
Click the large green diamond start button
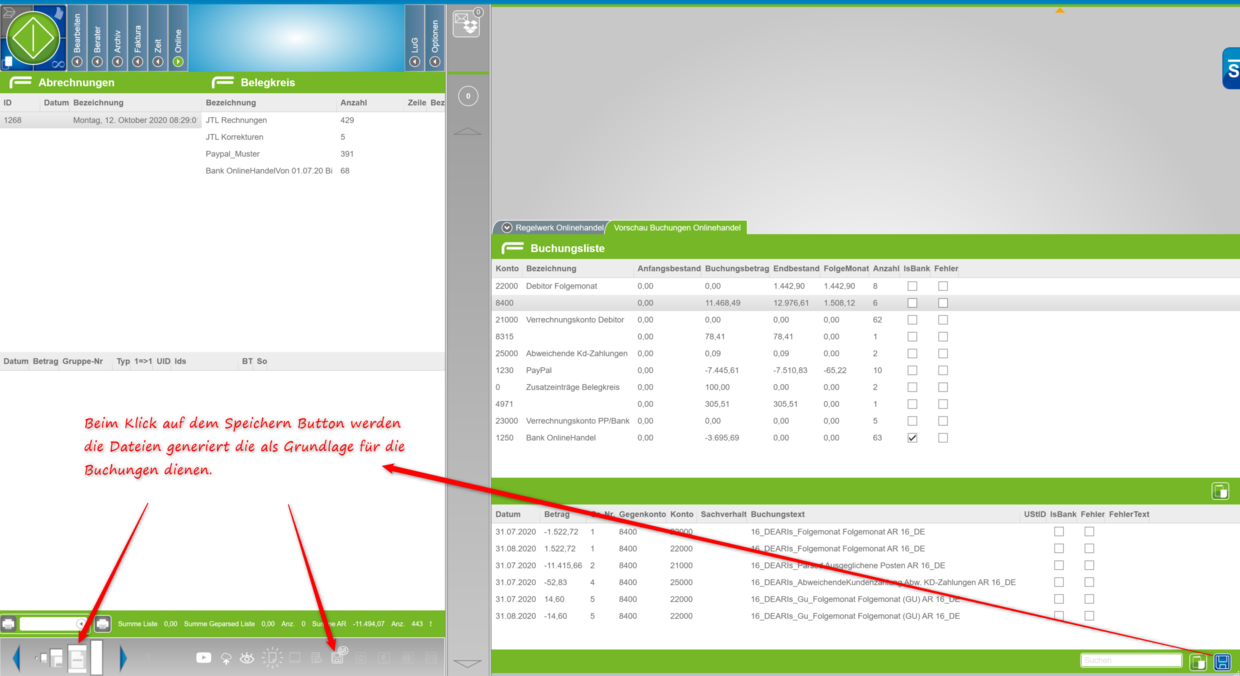coord(34,36)
